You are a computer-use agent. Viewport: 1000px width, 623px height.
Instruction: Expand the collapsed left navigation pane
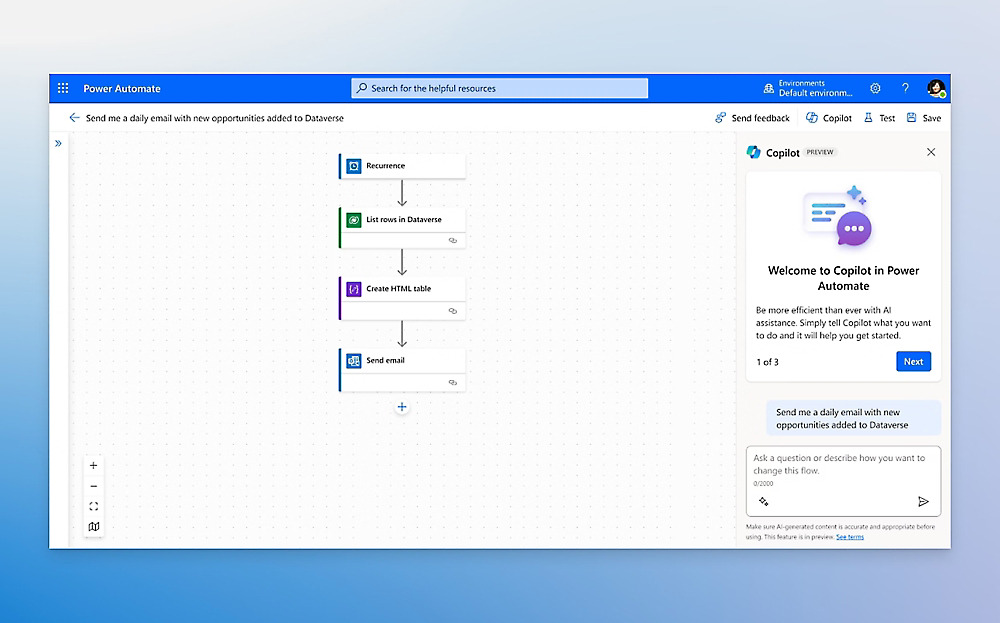pyautogui.click(x=58, y=143)
